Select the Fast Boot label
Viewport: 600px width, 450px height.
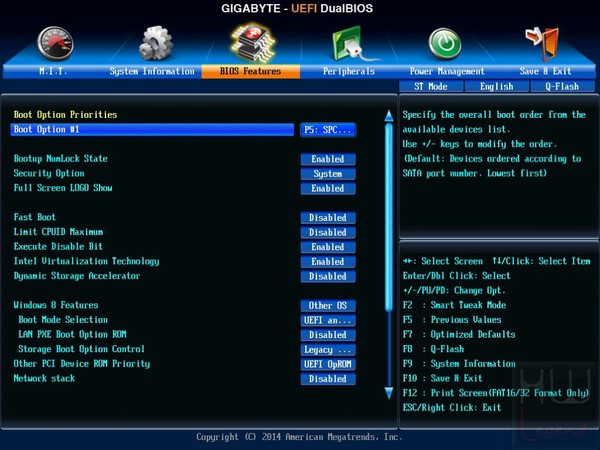tap(34, 217)
